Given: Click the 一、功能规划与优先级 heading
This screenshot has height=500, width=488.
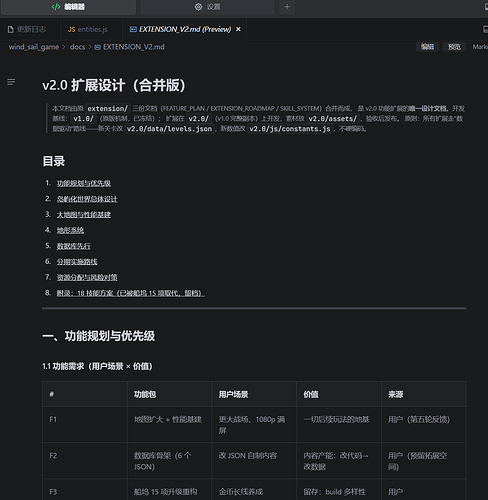Looking at the screenshot, I should tap(99, 336).
